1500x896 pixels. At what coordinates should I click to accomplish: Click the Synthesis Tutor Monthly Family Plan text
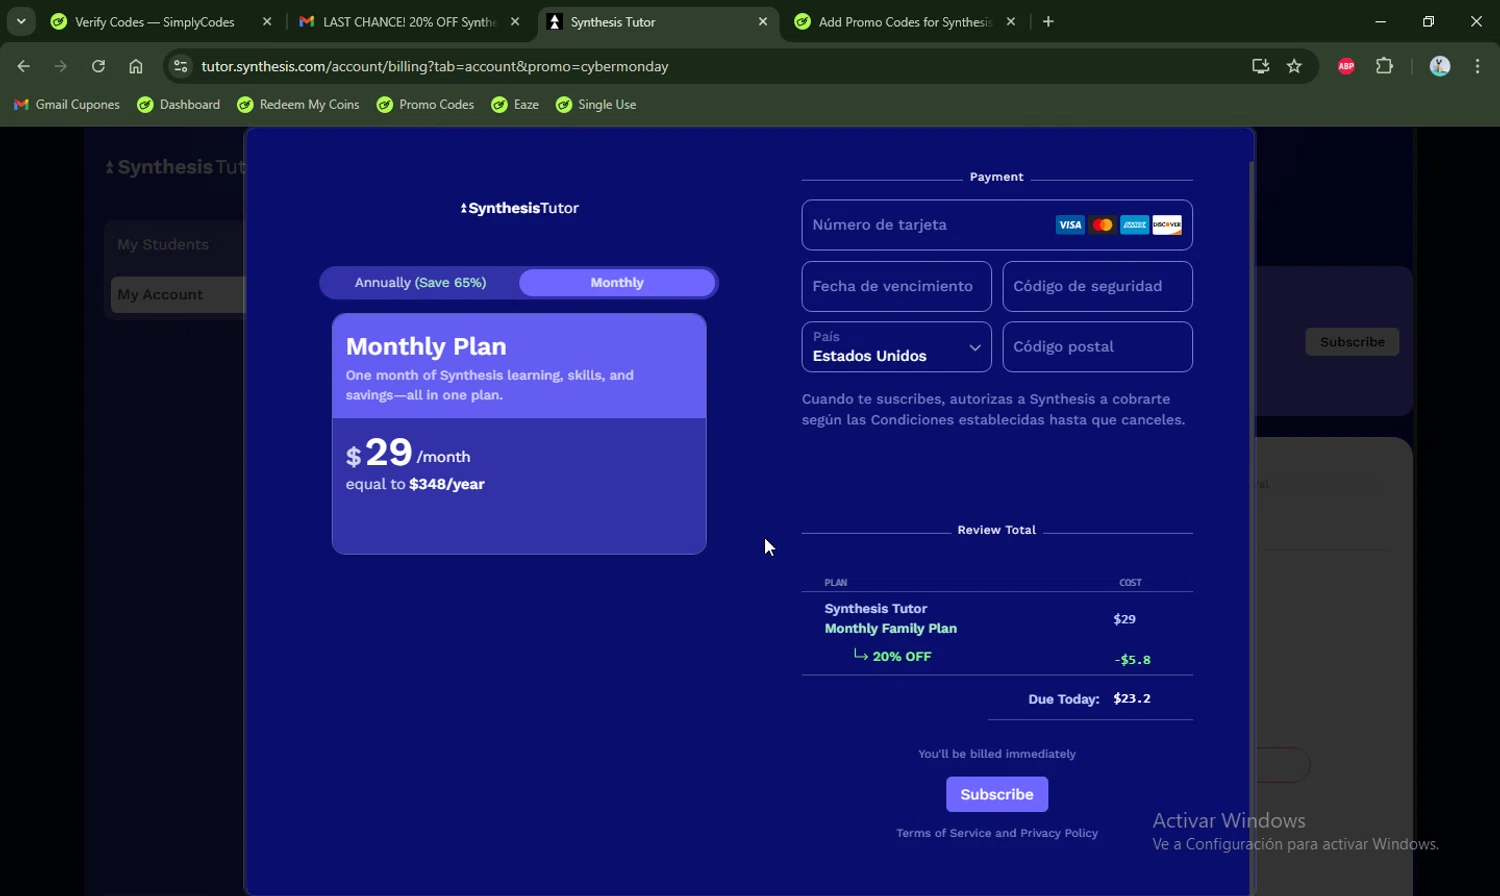[890, 618]
